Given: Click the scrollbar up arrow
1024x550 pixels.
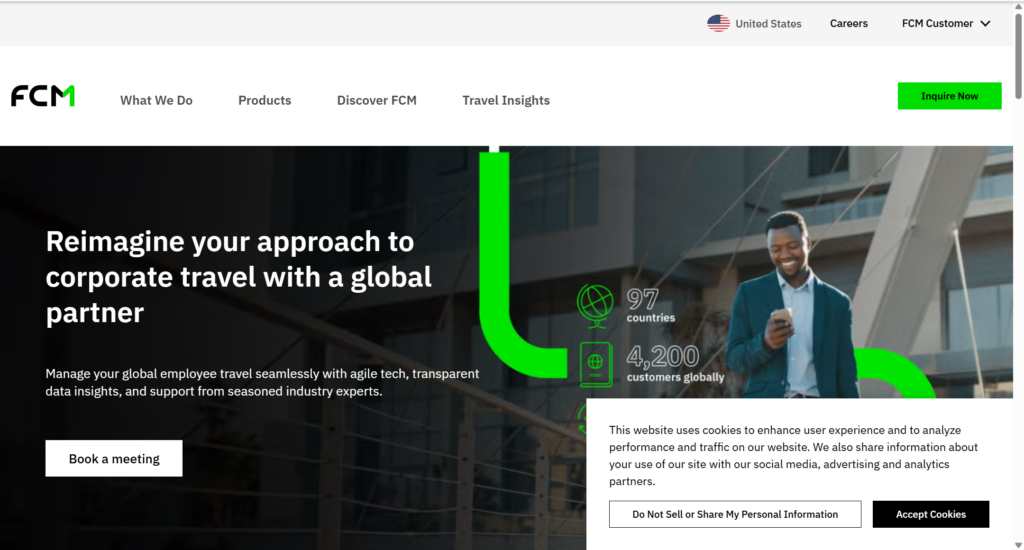Looking at the screenshot, I should click(1017, 8).
